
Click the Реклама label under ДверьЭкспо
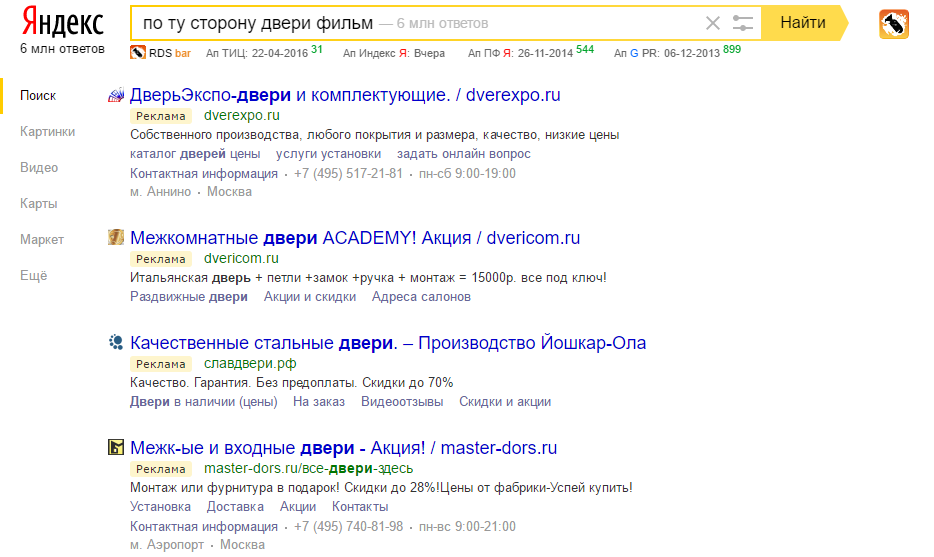coord(161,116)
